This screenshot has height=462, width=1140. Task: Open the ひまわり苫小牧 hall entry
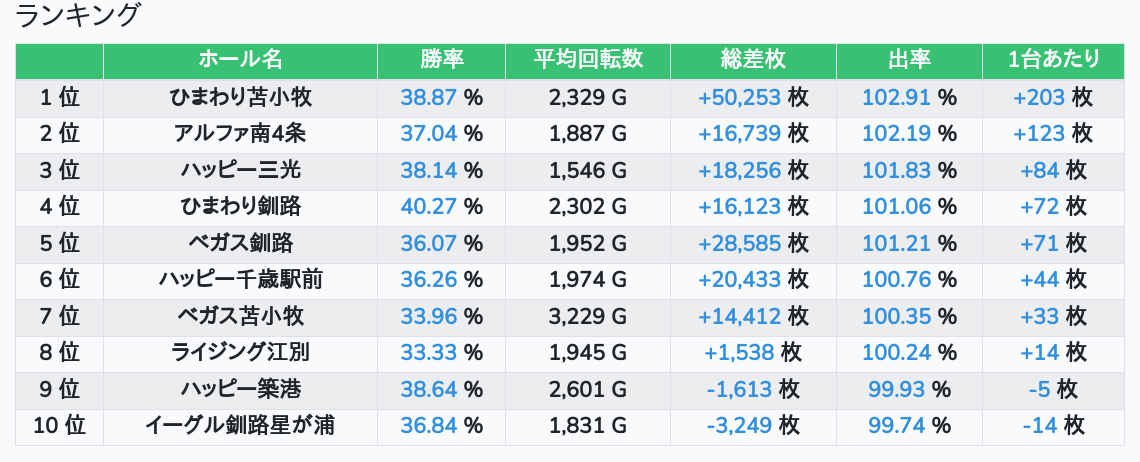tap(240, 97)
